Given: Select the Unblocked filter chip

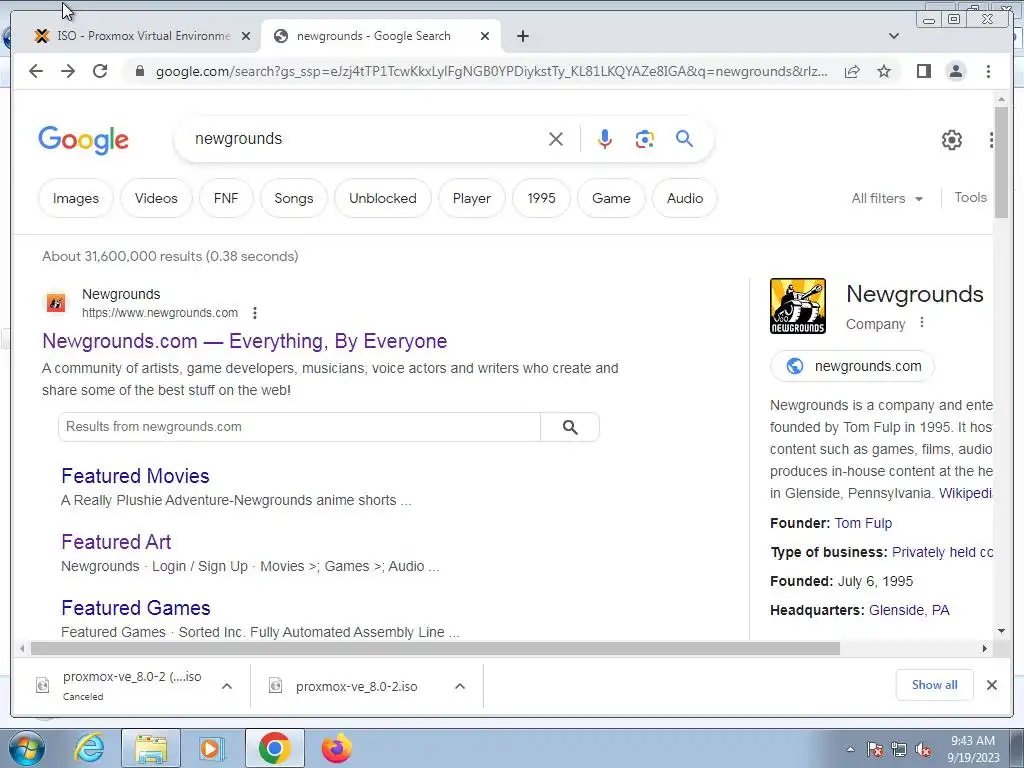Looking at the screenshot, I should 383,199.
